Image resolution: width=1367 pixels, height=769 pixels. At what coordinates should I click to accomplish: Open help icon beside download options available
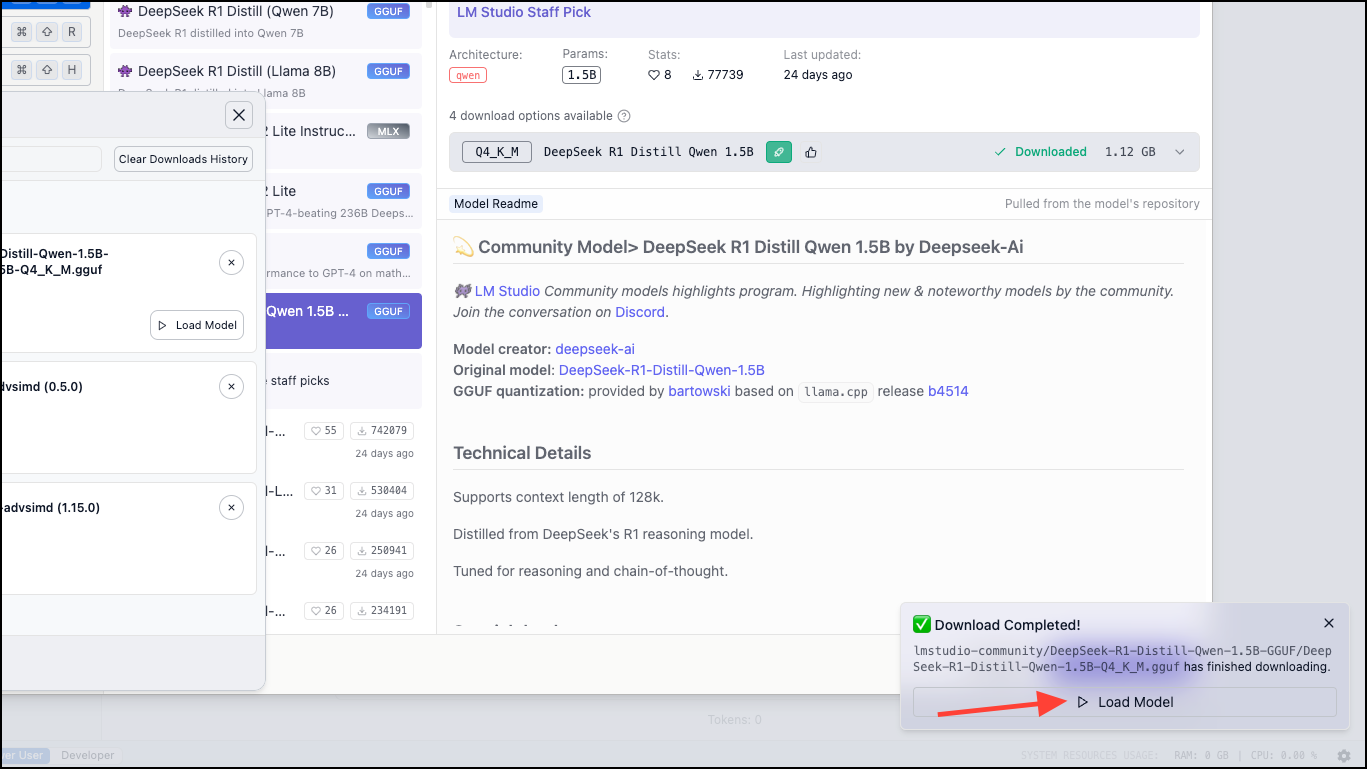(624, 116)
